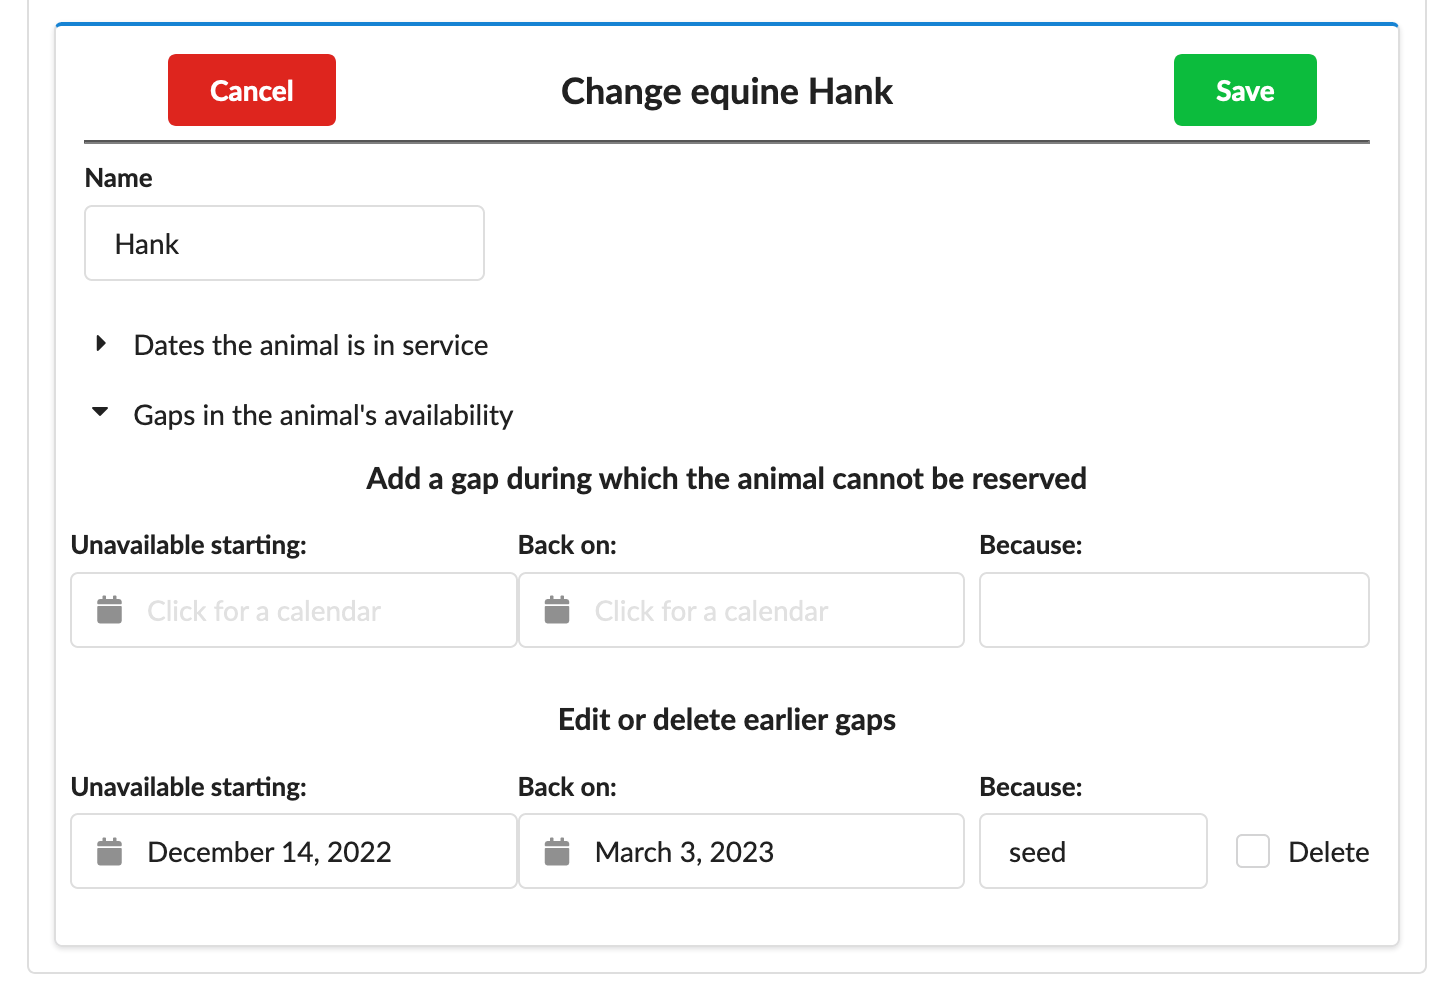
Task: Expand Dates the animal is in service
Action: click(291, 345)
